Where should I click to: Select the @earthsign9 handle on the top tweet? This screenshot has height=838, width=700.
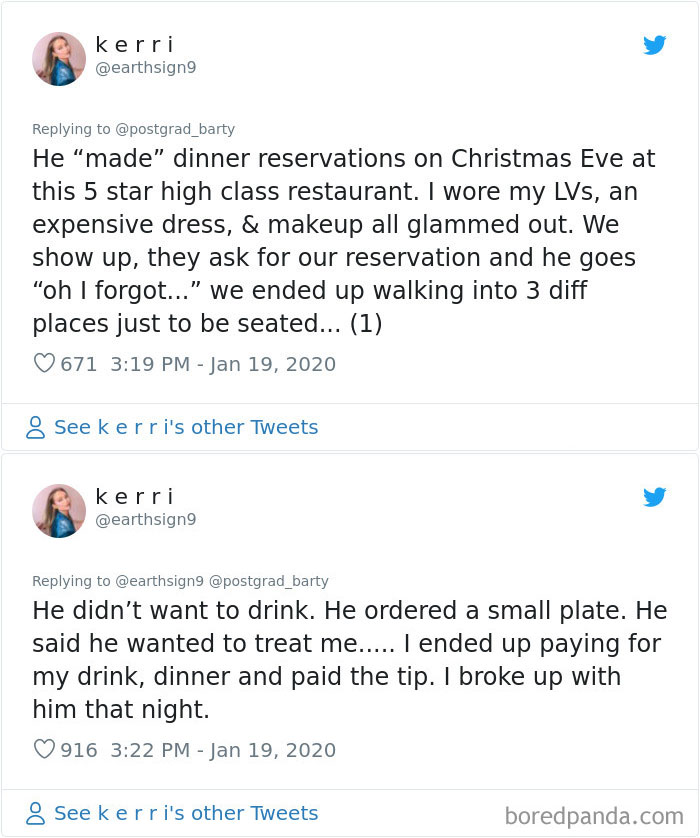click(145, 69)
